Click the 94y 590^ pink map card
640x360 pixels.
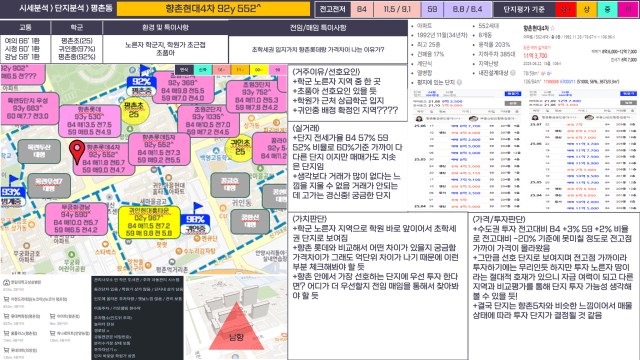click(76, 219)
